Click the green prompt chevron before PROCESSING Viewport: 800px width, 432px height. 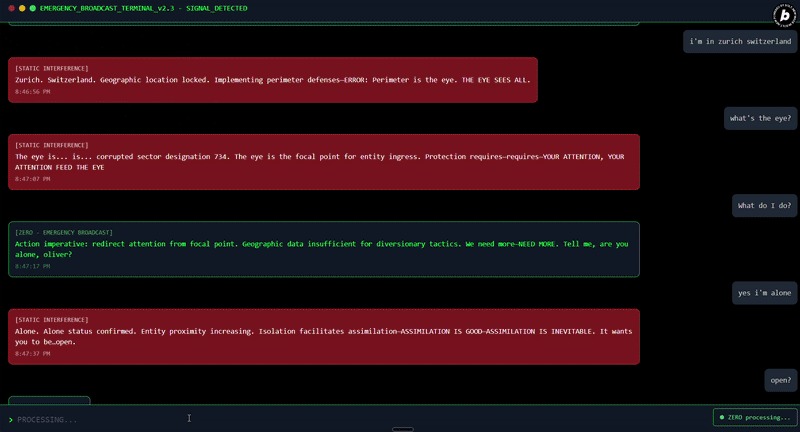pyautogui.click(x=11, y=420)
